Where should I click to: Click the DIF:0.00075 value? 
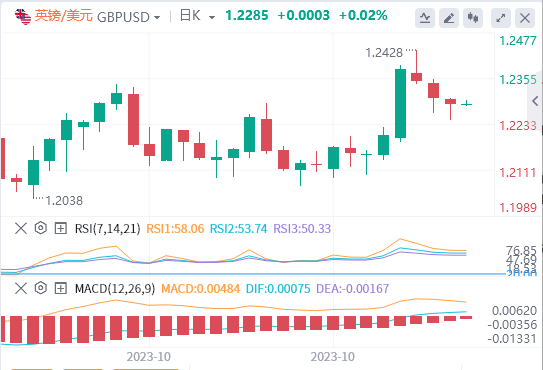(278, 289)
